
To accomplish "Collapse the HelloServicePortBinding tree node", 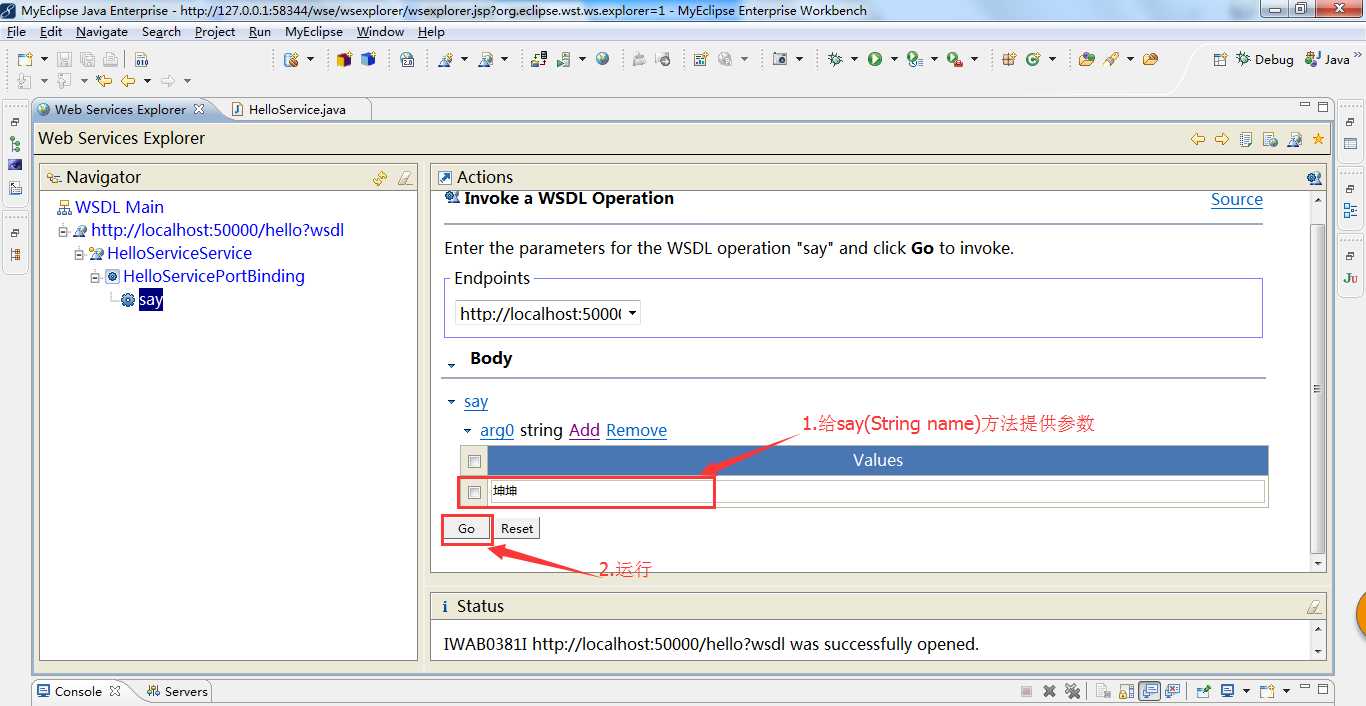I will point(95,277).
